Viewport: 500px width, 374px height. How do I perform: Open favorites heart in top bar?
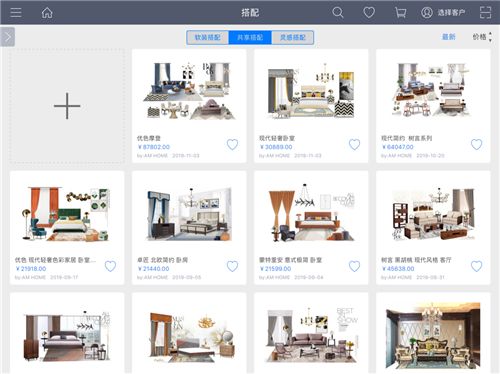click(x=369, y=13)
